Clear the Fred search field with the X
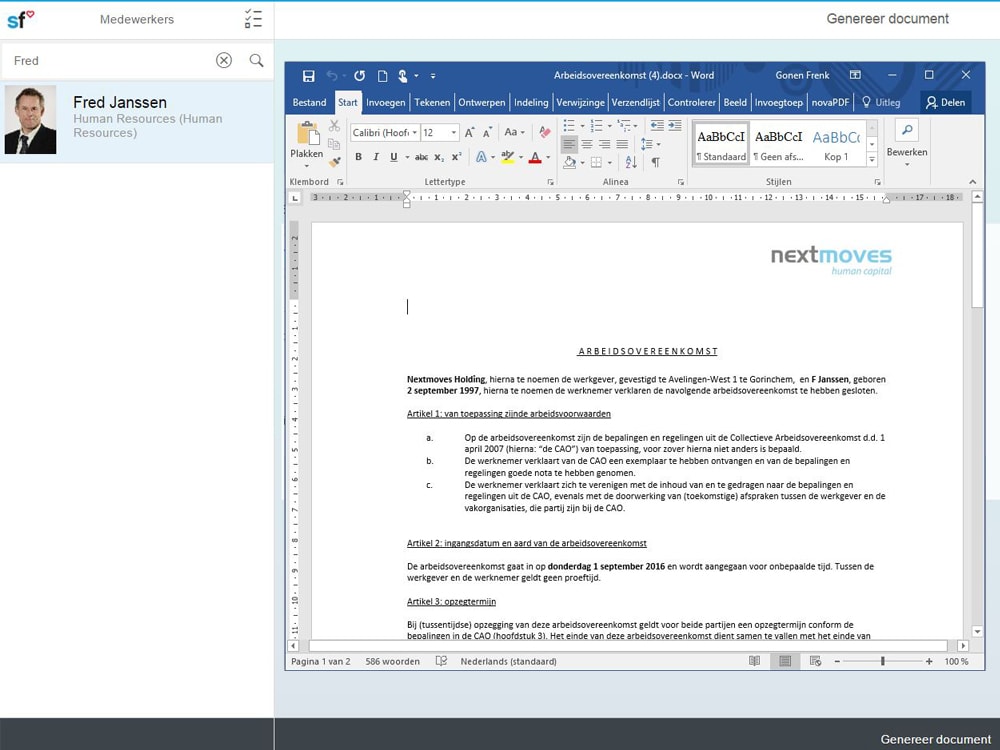The height and width of the screenshot is (750, 1000). point(224,60)
